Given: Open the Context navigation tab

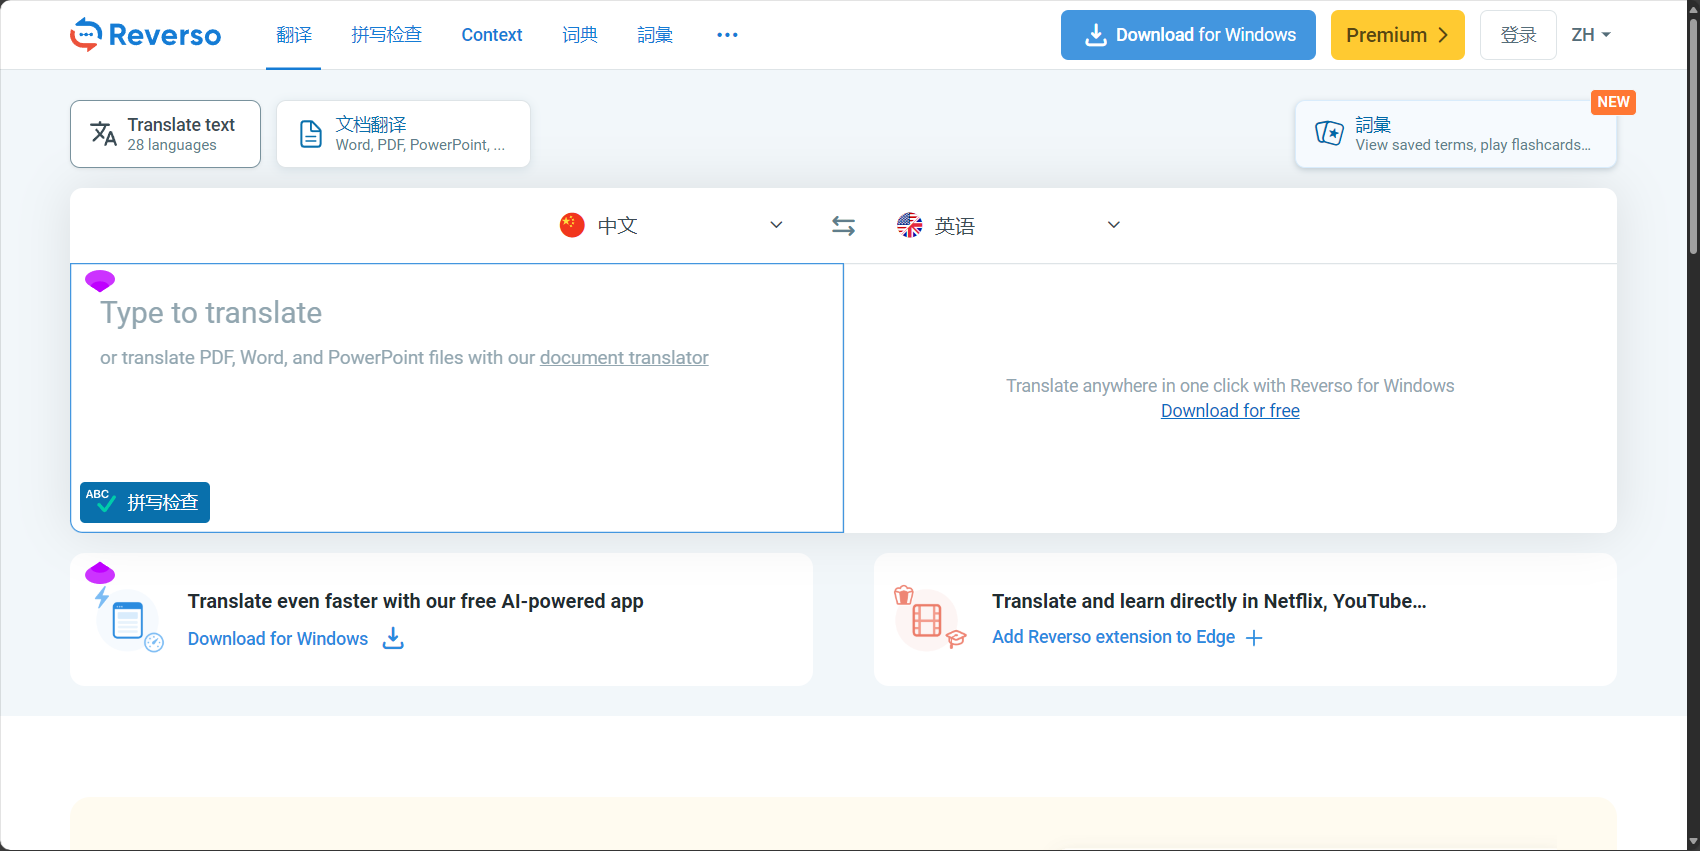Looking at the screenshot, I should click(x=492, y=35).
